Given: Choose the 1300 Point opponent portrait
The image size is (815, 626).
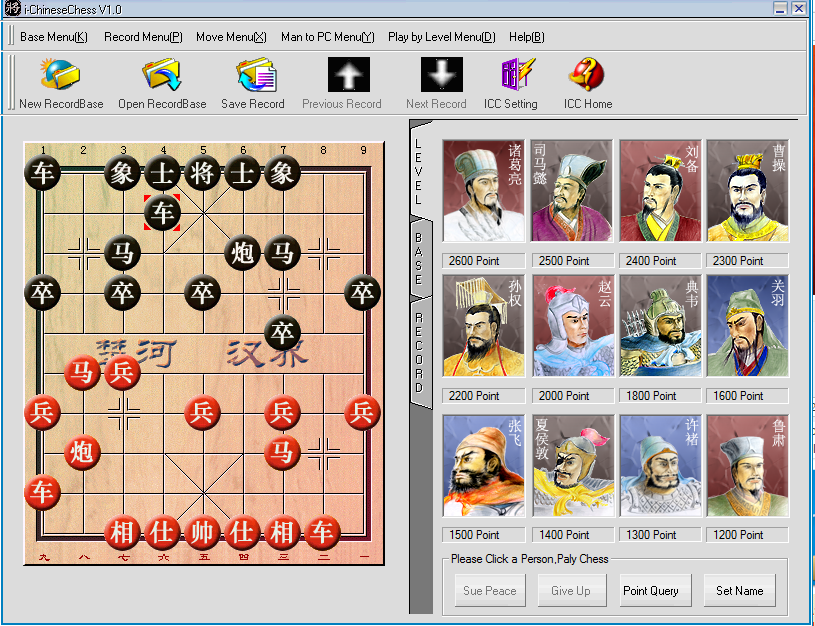Looking at the screenshot, I should pyautogui.click(x=660, y=466).
